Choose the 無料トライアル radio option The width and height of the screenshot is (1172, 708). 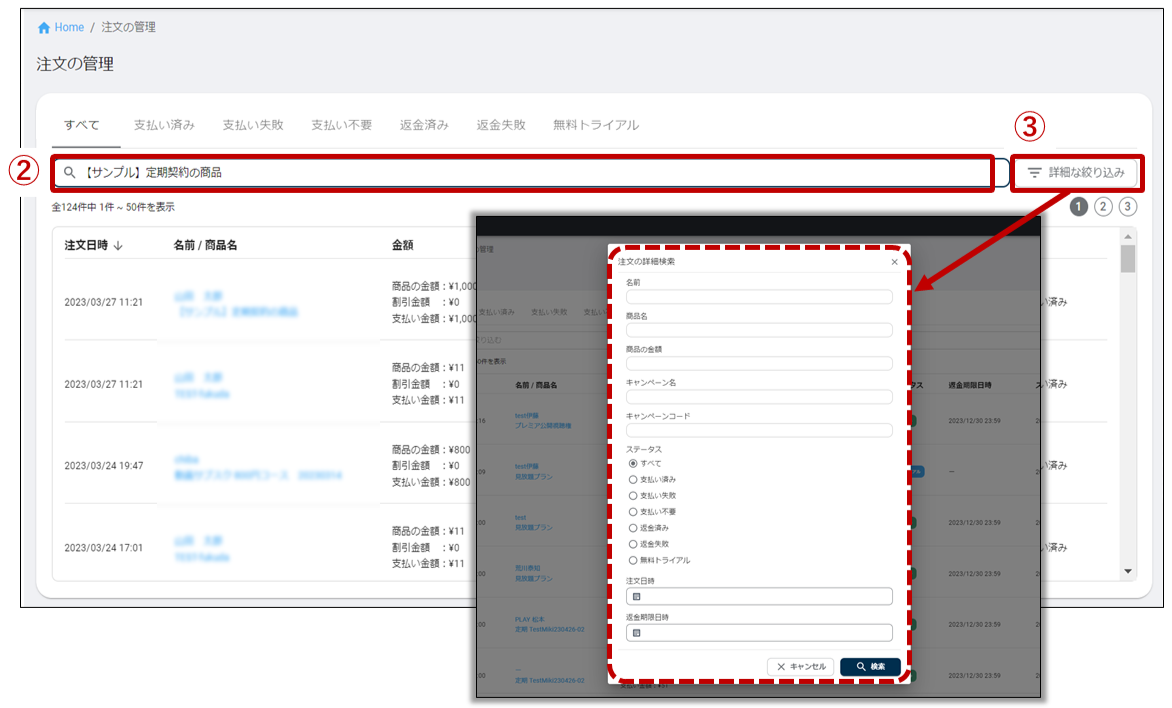pos(633,560)
